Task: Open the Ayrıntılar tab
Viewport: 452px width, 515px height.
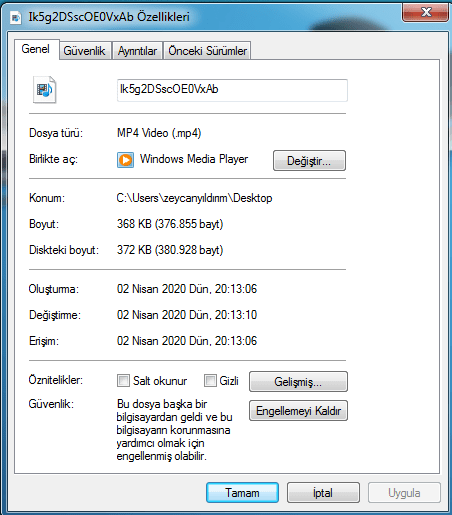Action: pos(137,51)
